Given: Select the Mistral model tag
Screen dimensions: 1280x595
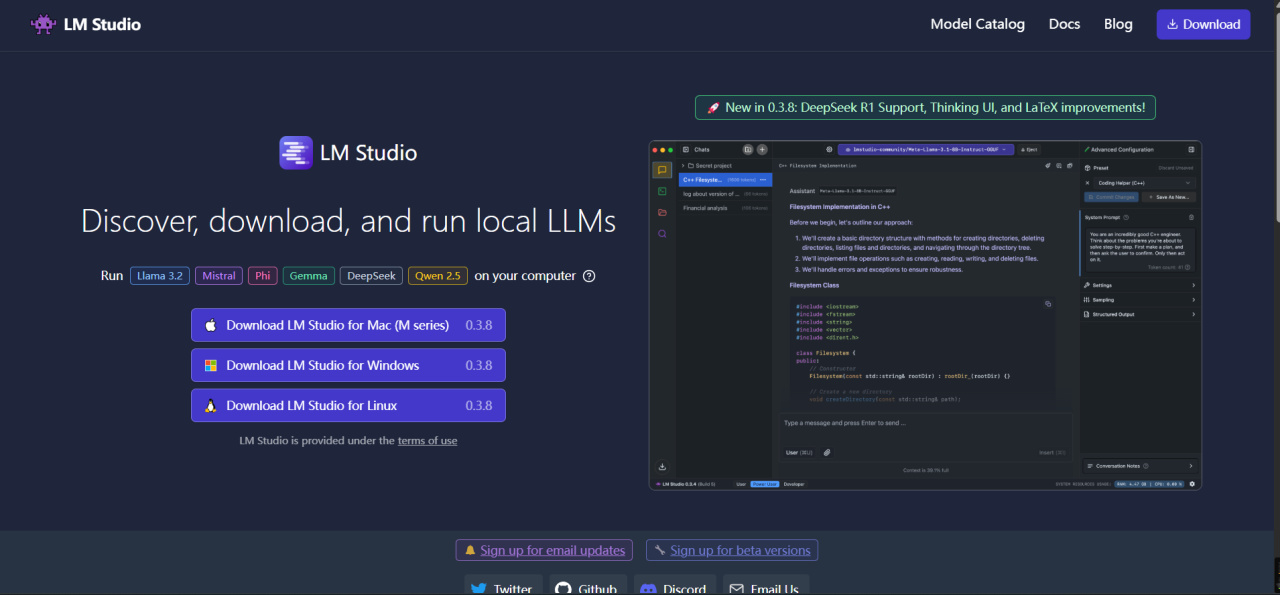Looking at the screenshot, I should (219, 276).
